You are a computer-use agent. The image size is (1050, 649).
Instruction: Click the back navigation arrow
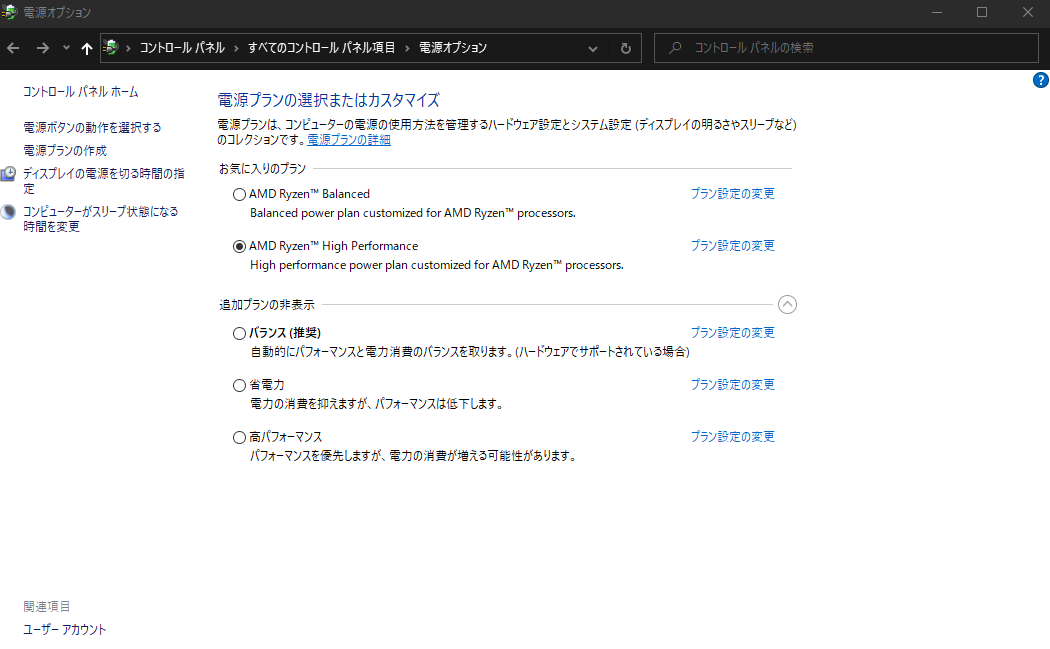click(13, 48)
